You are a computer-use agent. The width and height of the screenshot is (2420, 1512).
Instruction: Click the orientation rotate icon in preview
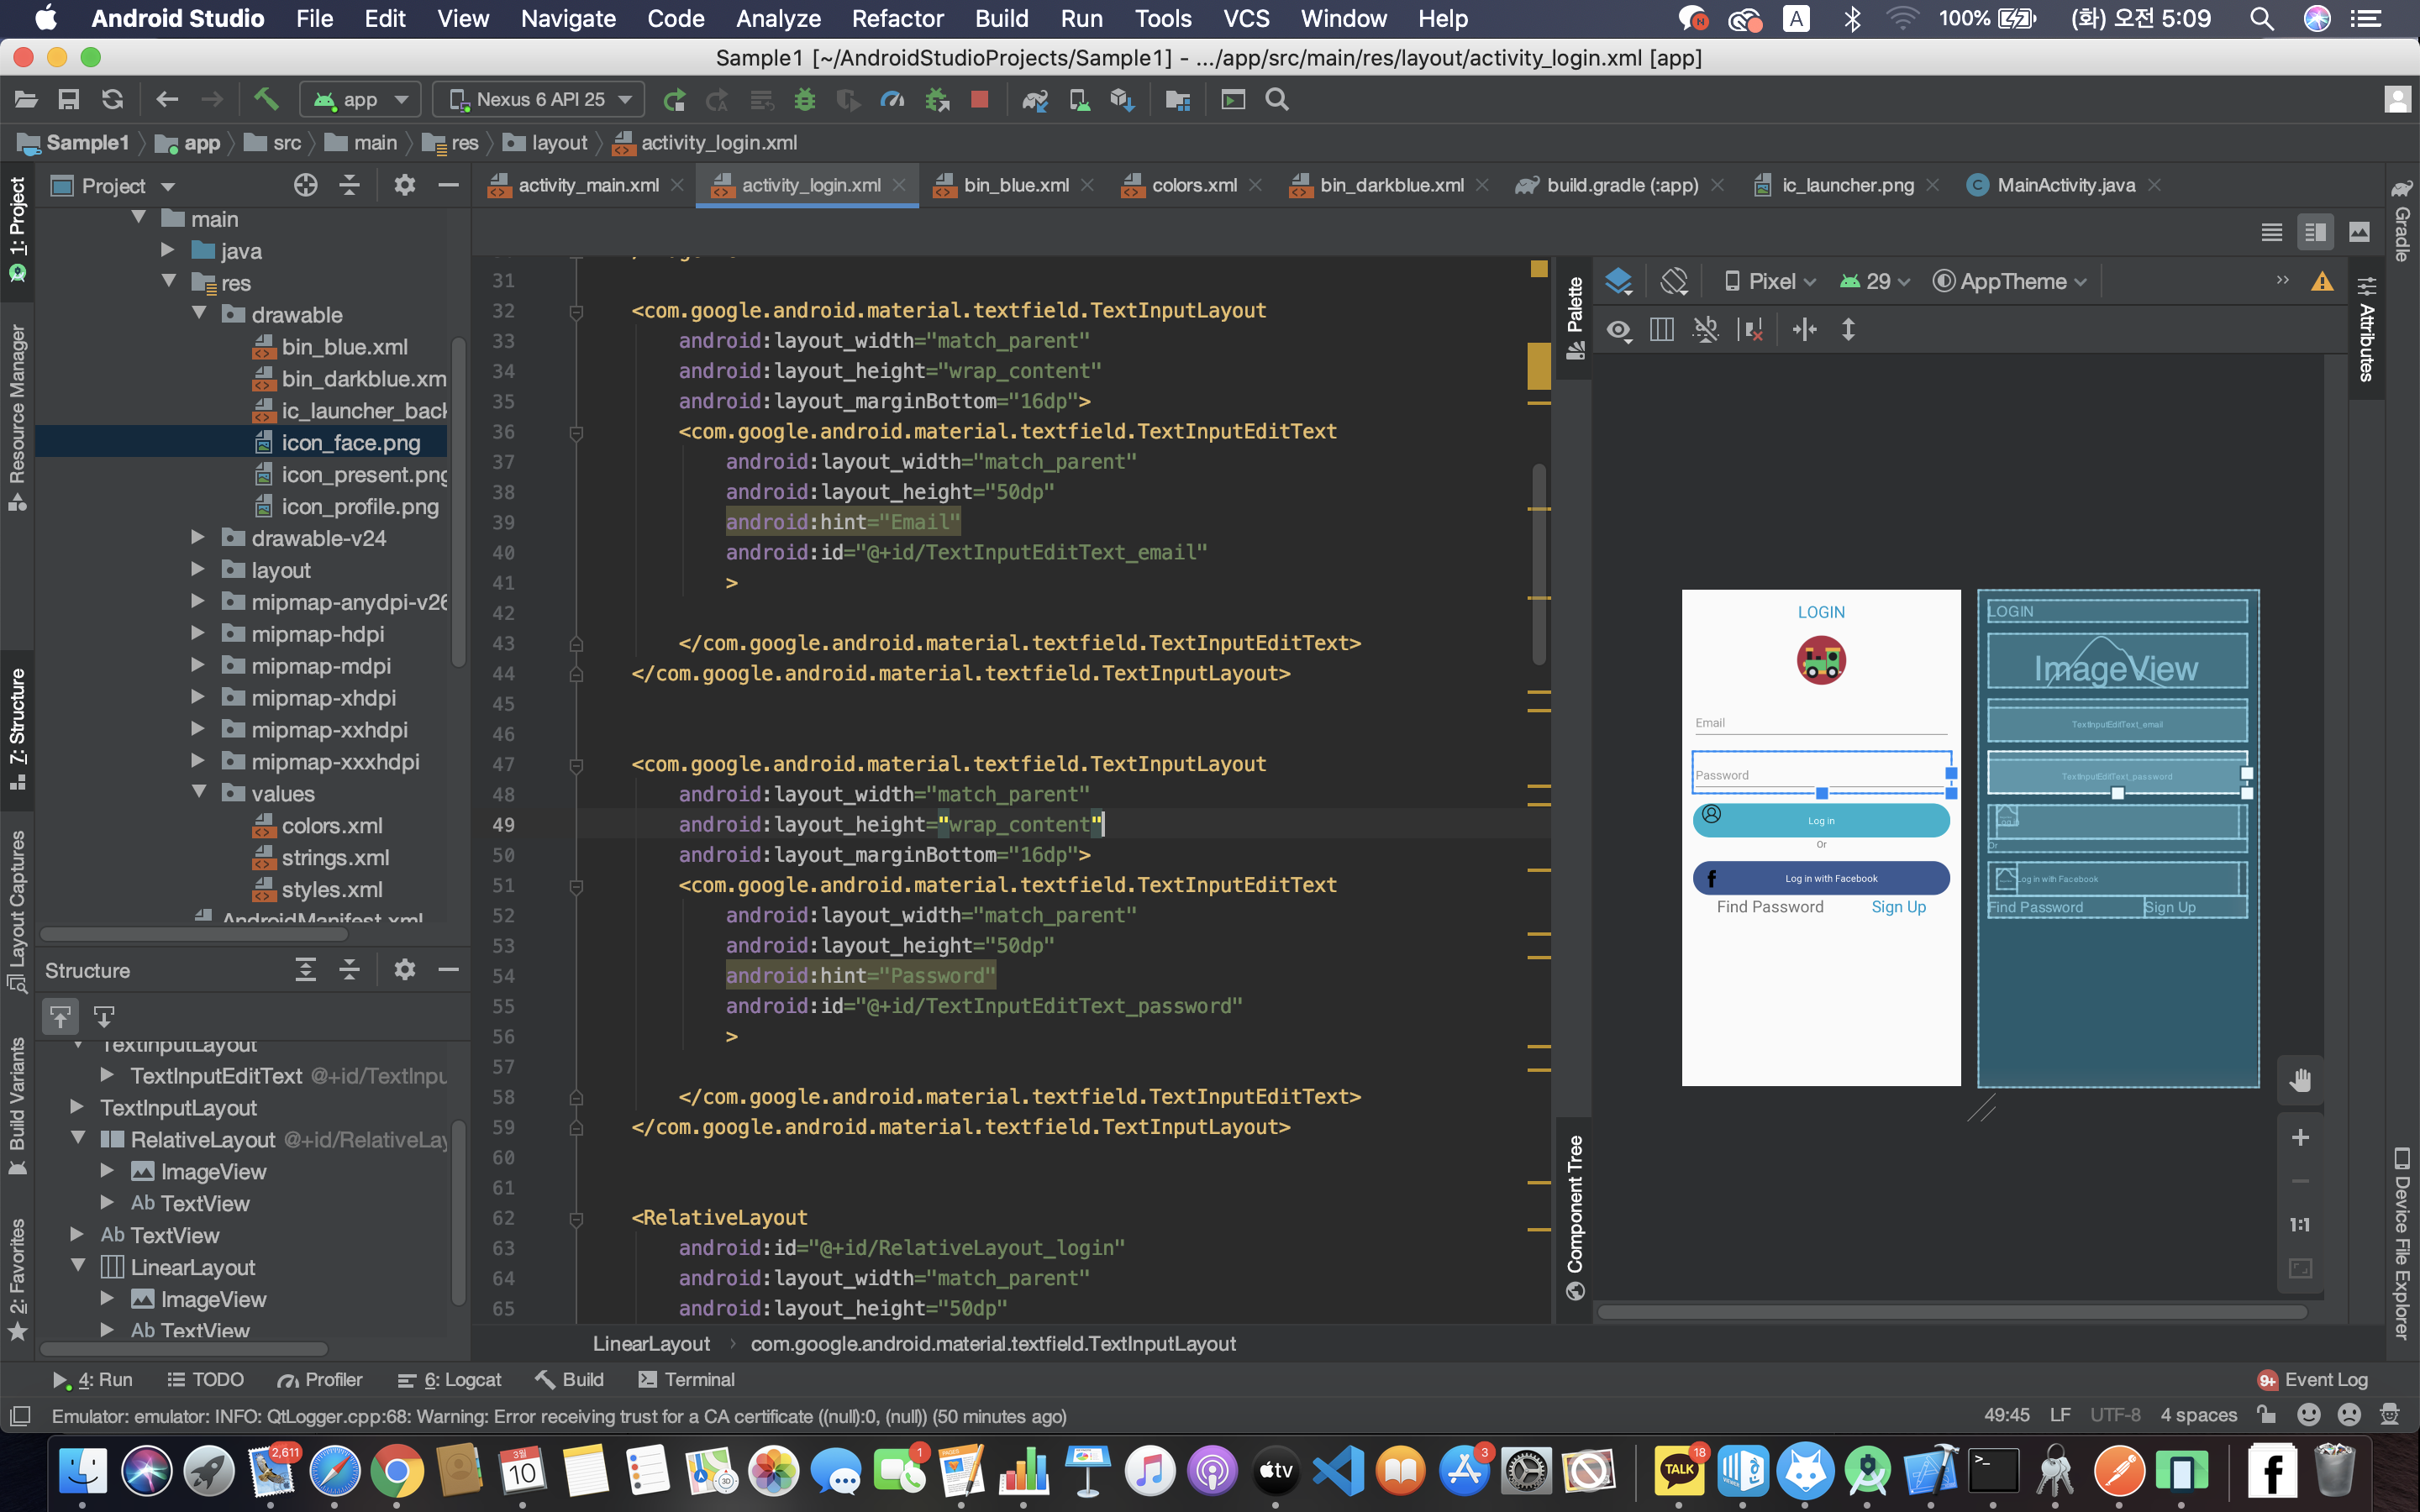[x=1674, y=282]
